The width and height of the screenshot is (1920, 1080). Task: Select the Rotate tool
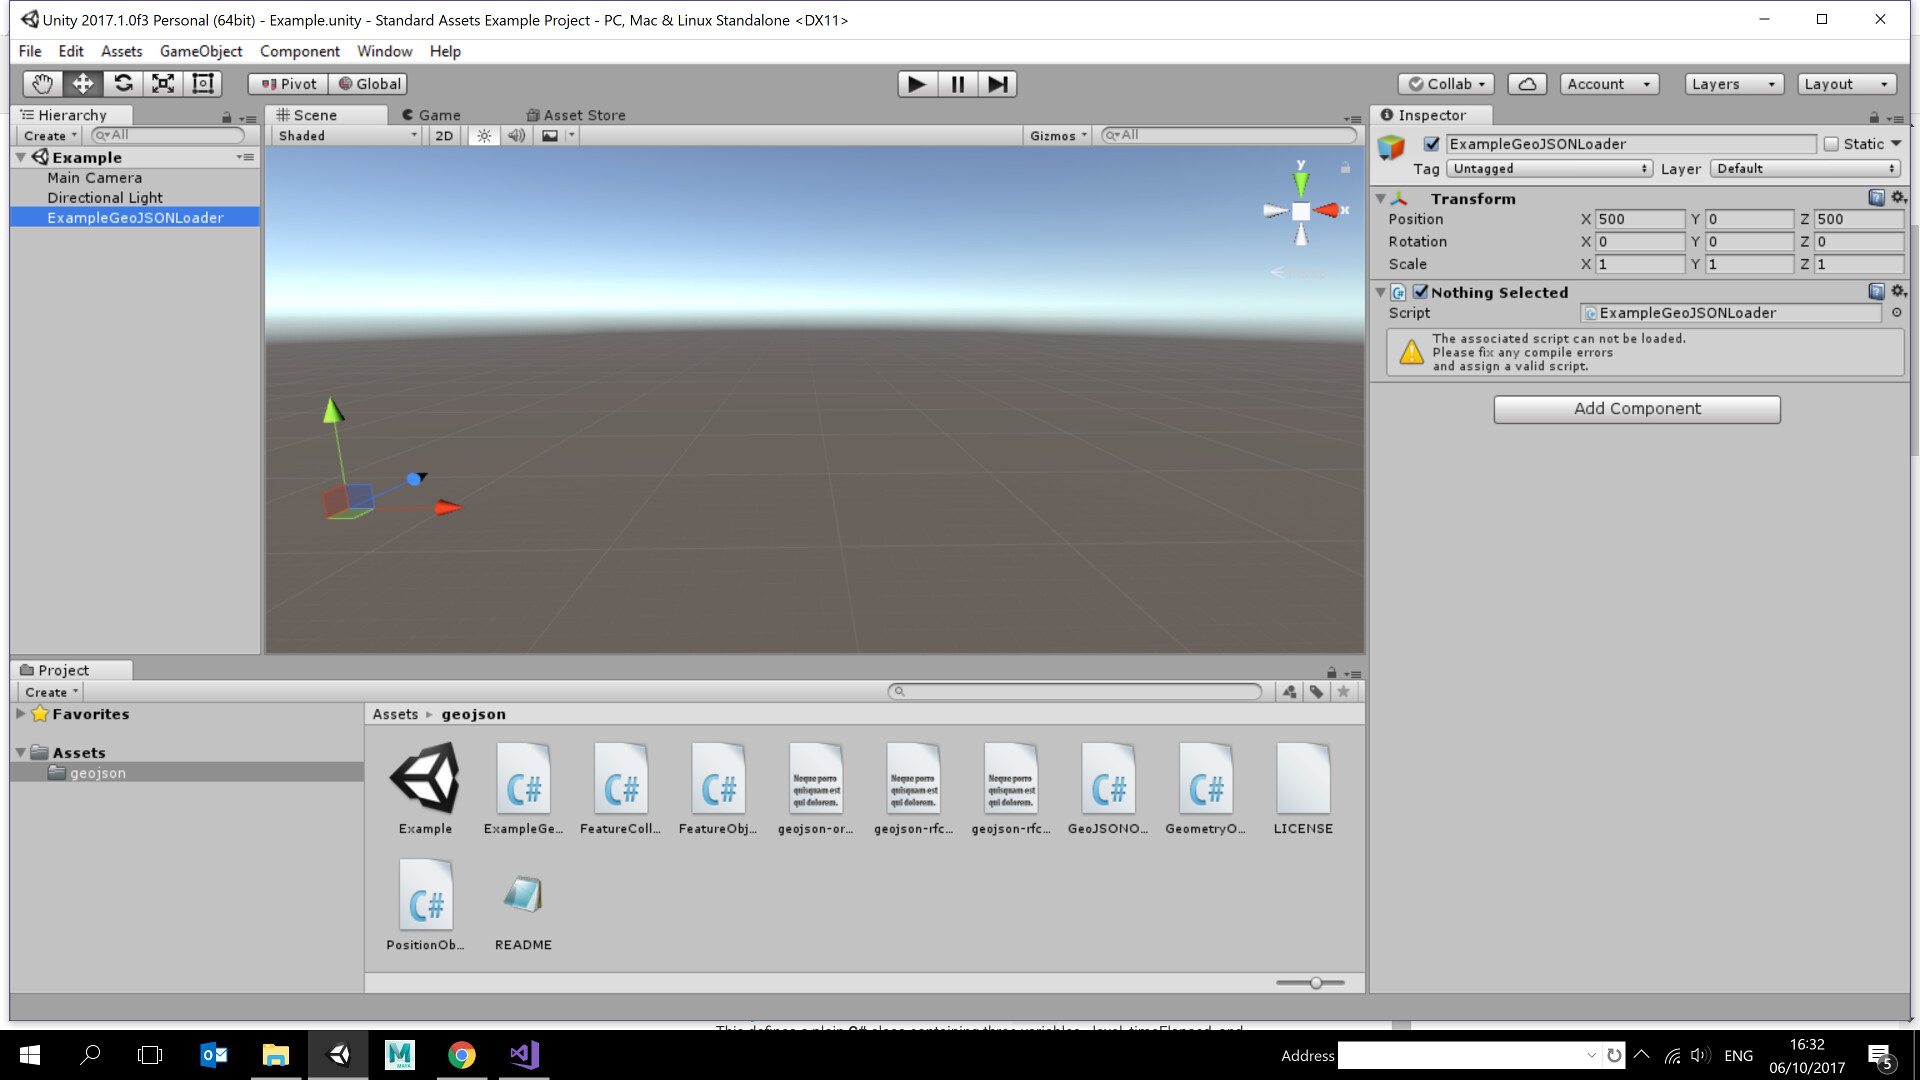point(122,84)
